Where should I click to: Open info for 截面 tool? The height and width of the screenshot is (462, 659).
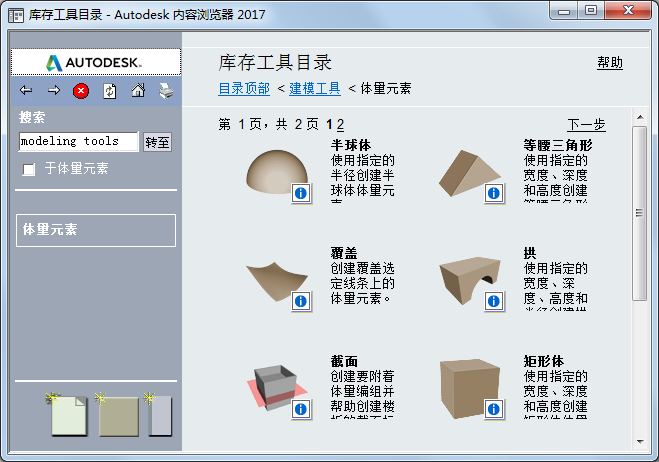coord(301,409)
